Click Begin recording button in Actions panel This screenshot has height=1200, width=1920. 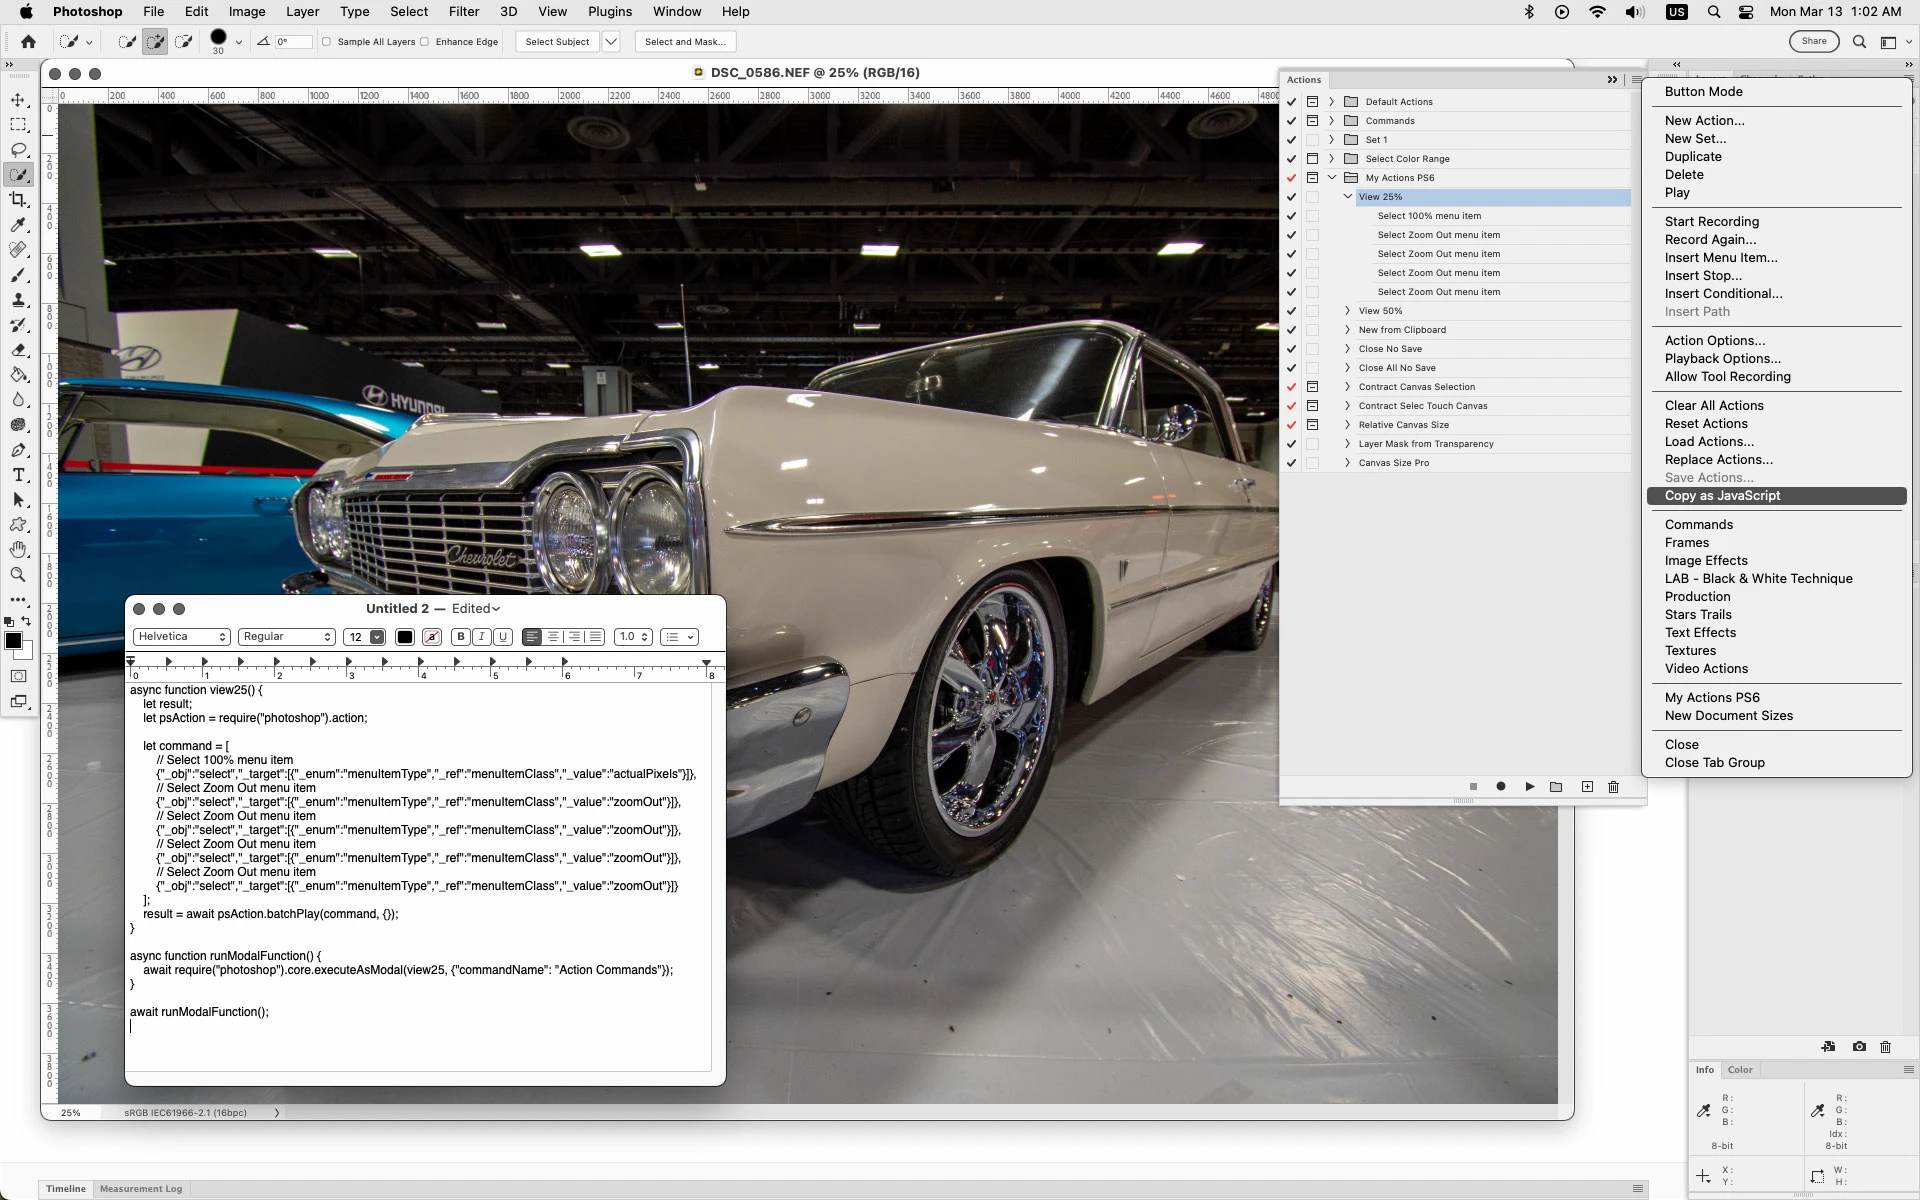(1500, 787)
